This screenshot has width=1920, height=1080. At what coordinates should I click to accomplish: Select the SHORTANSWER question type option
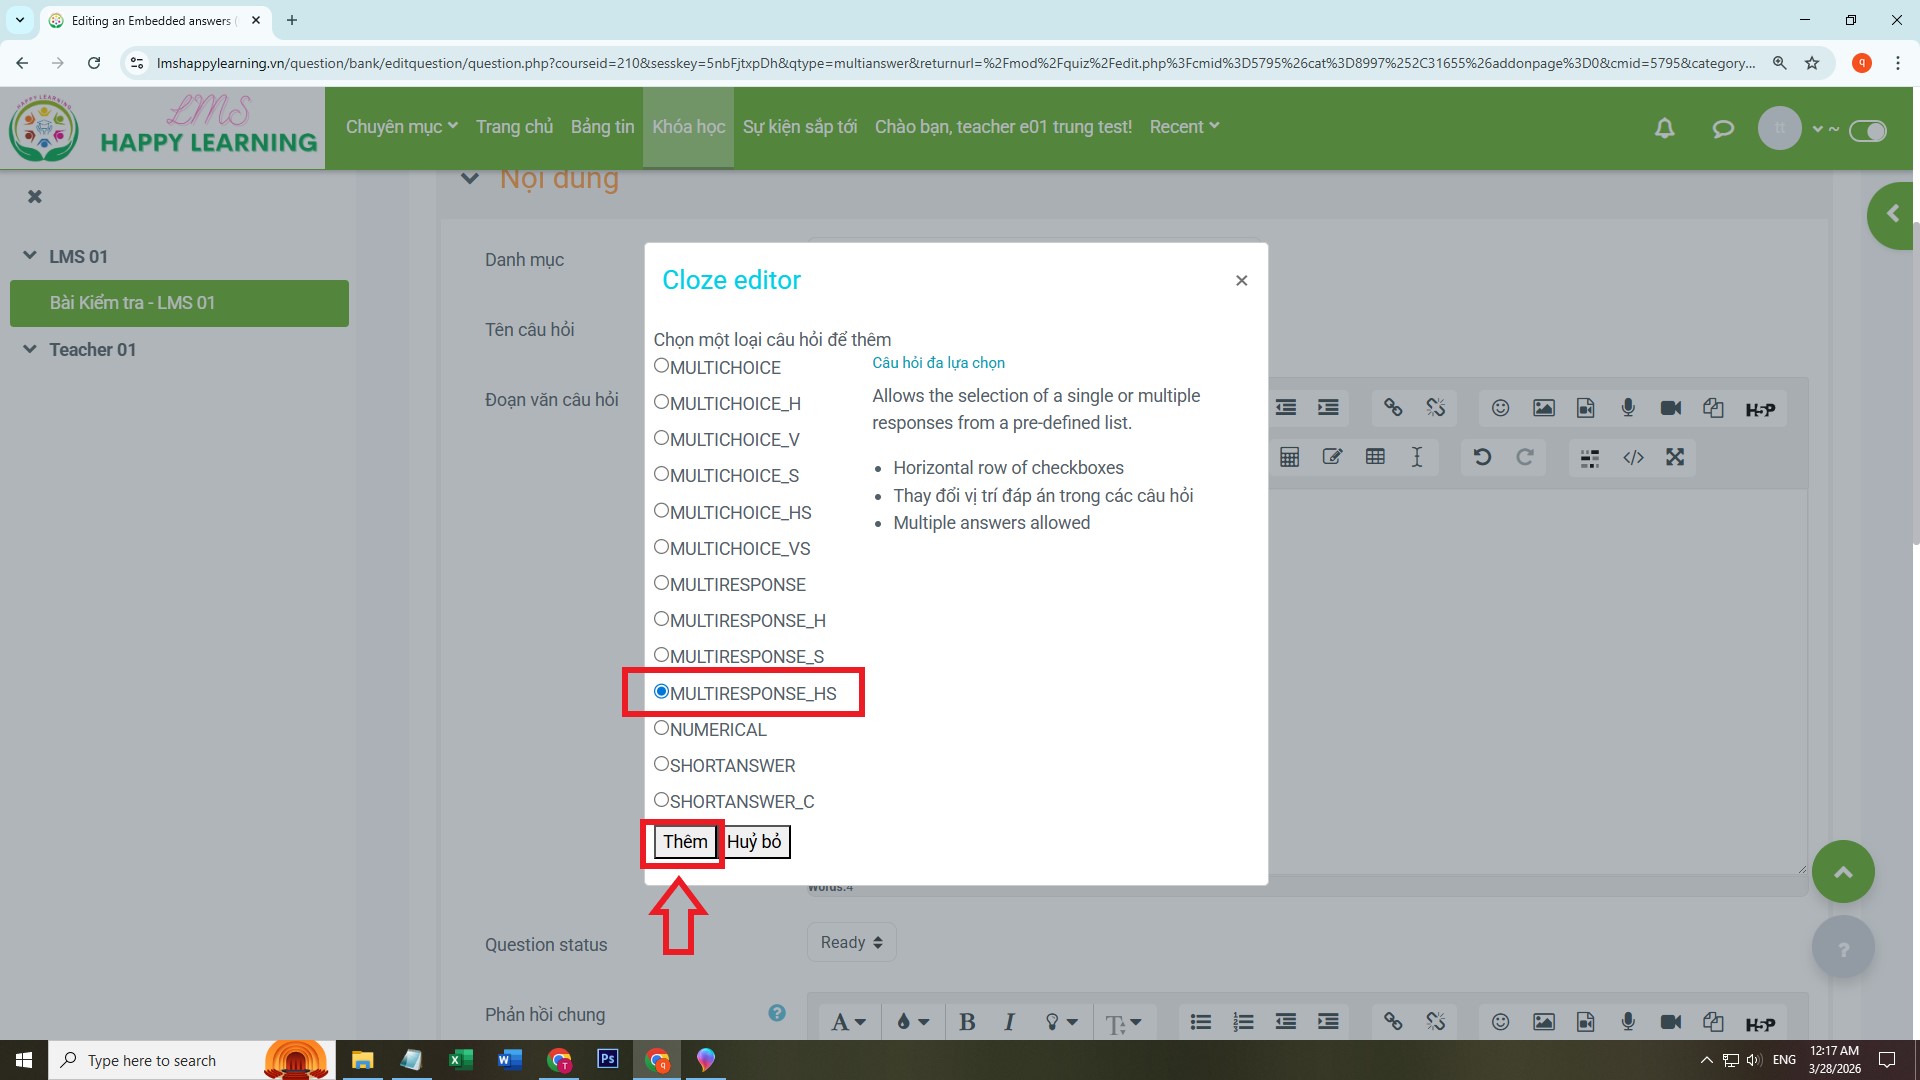pyautogui.click(x=661, y=765)
